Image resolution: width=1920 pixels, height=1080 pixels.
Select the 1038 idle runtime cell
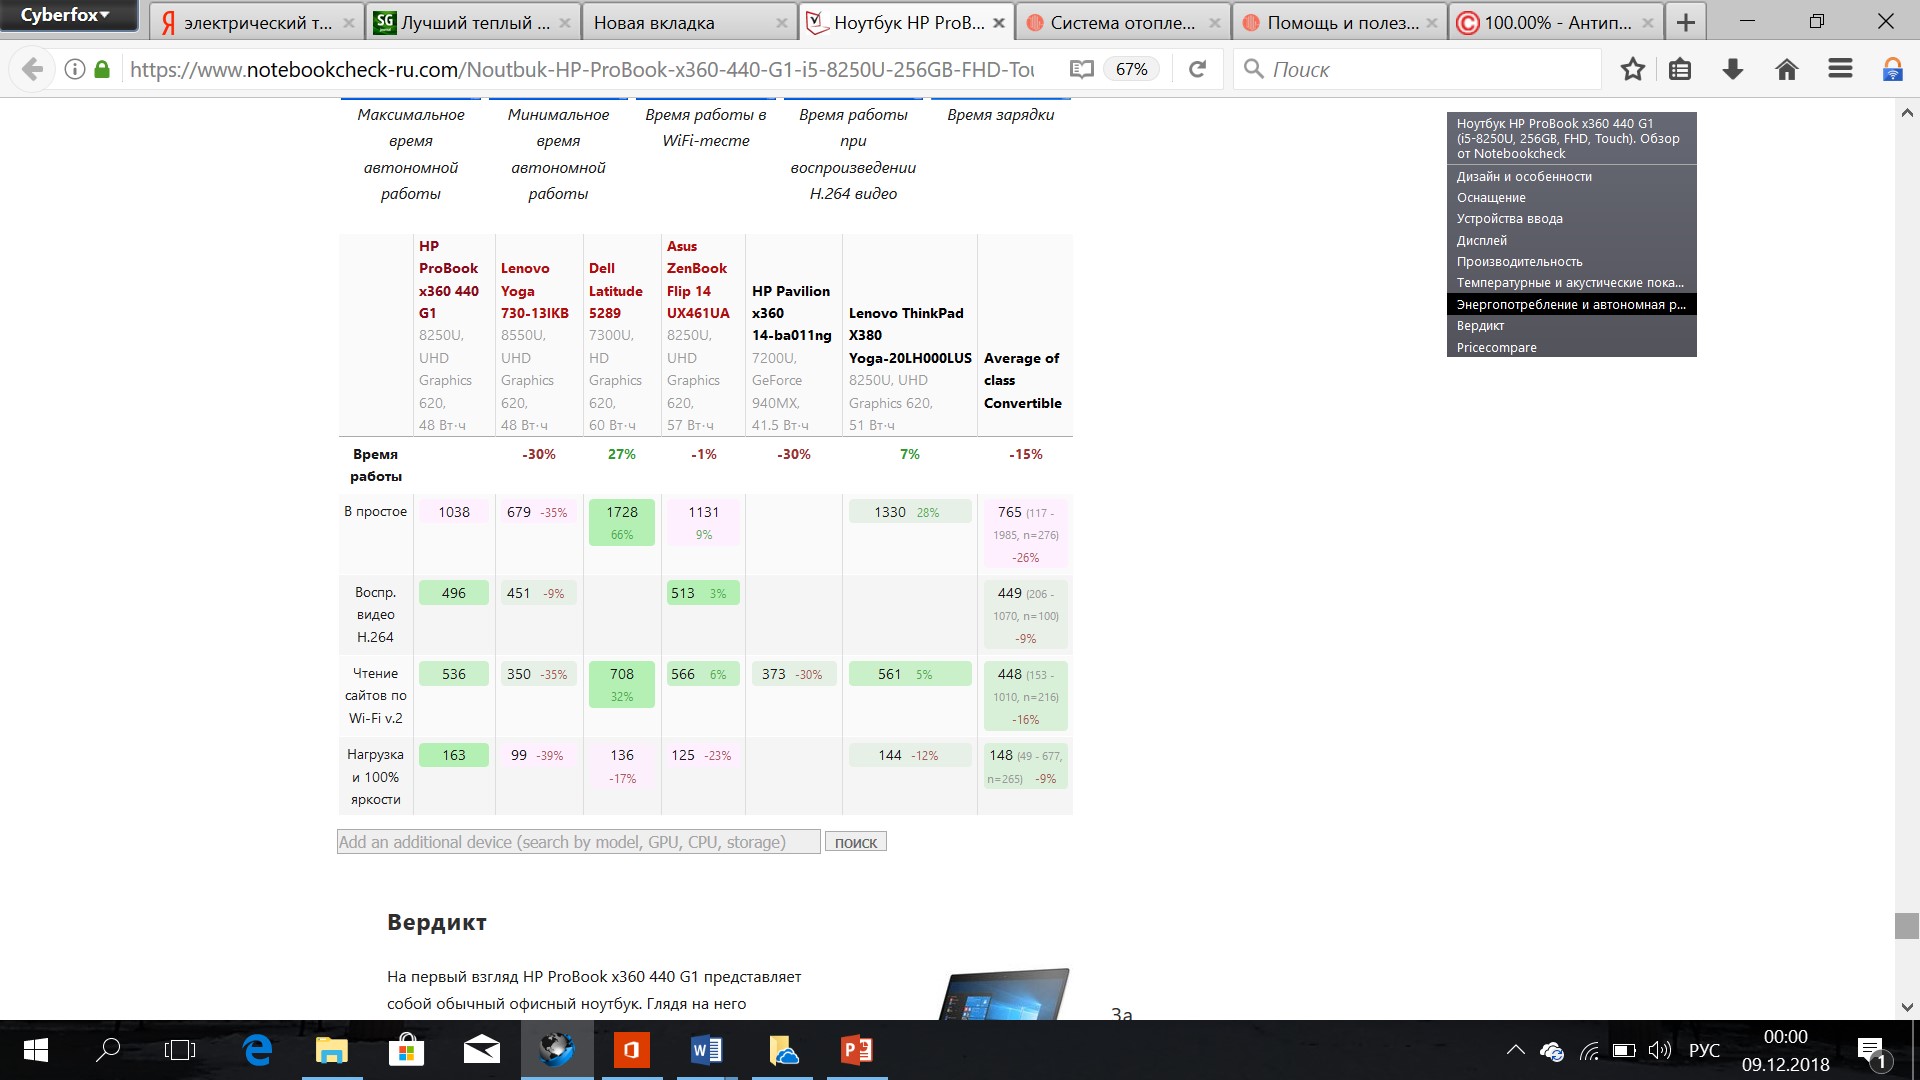tap(454, 511)
